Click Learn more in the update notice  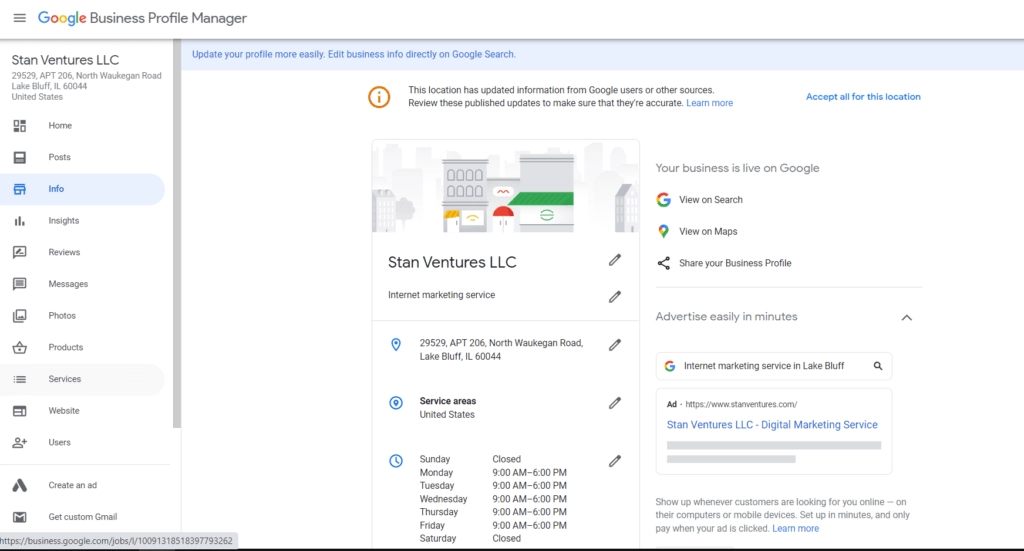click(x=709, y=103)
